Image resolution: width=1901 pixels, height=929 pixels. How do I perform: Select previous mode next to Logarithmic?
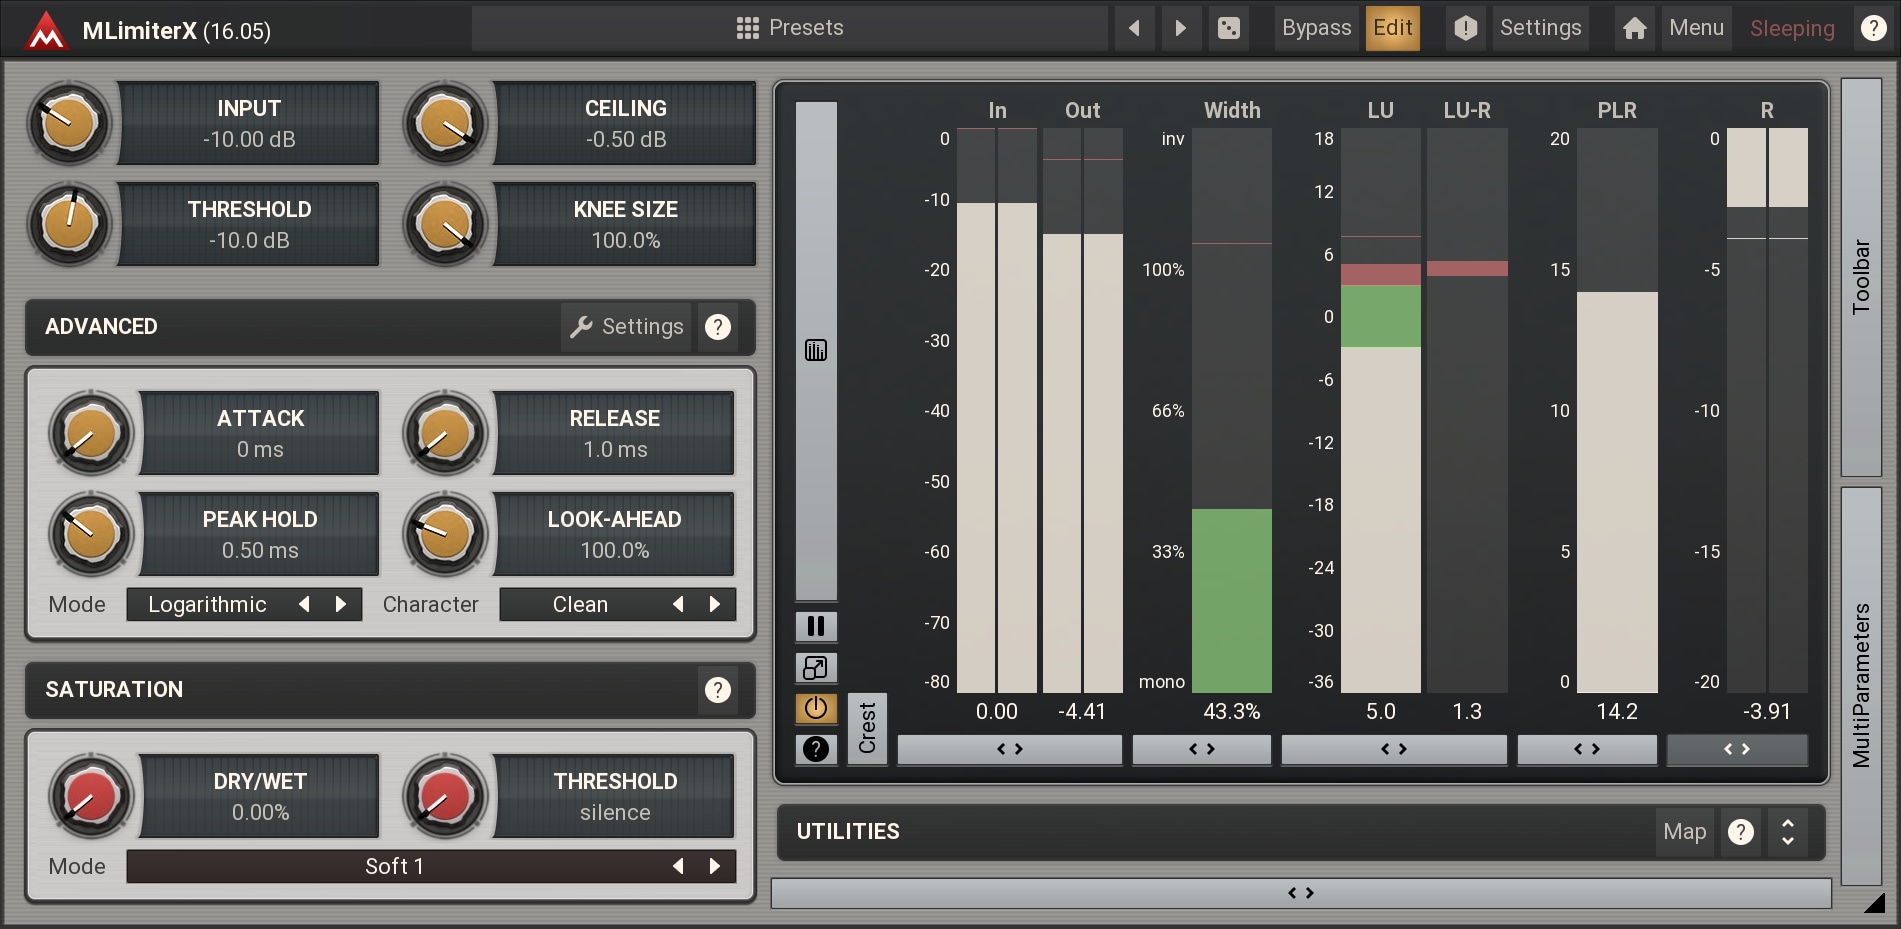[305, 604]
